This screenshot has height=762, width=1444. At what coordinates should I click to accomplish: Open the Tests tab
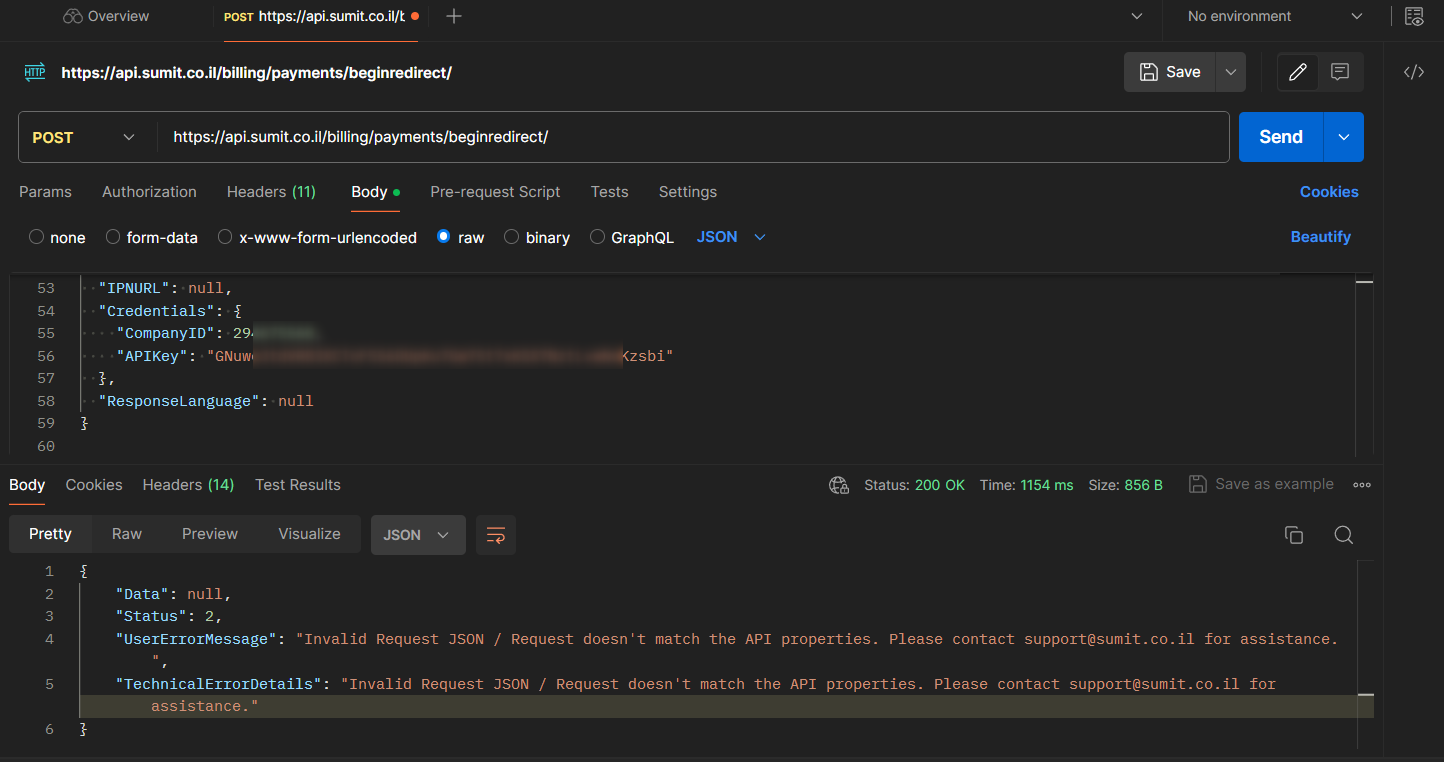coord(609,192)
